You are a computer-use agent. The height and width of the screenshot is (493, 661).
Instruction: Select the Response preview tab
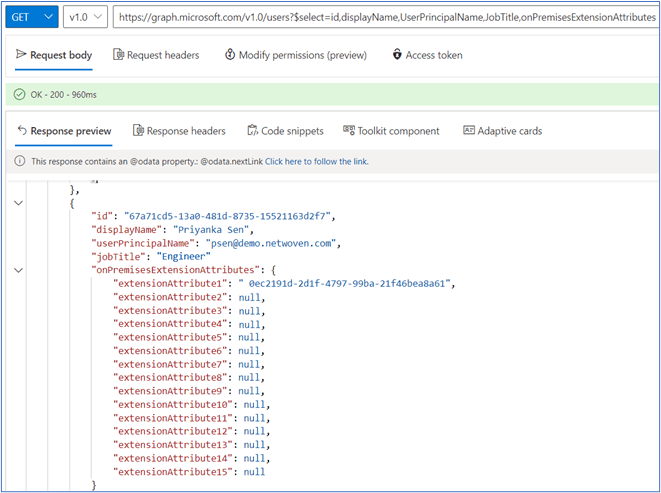point(64,131)
